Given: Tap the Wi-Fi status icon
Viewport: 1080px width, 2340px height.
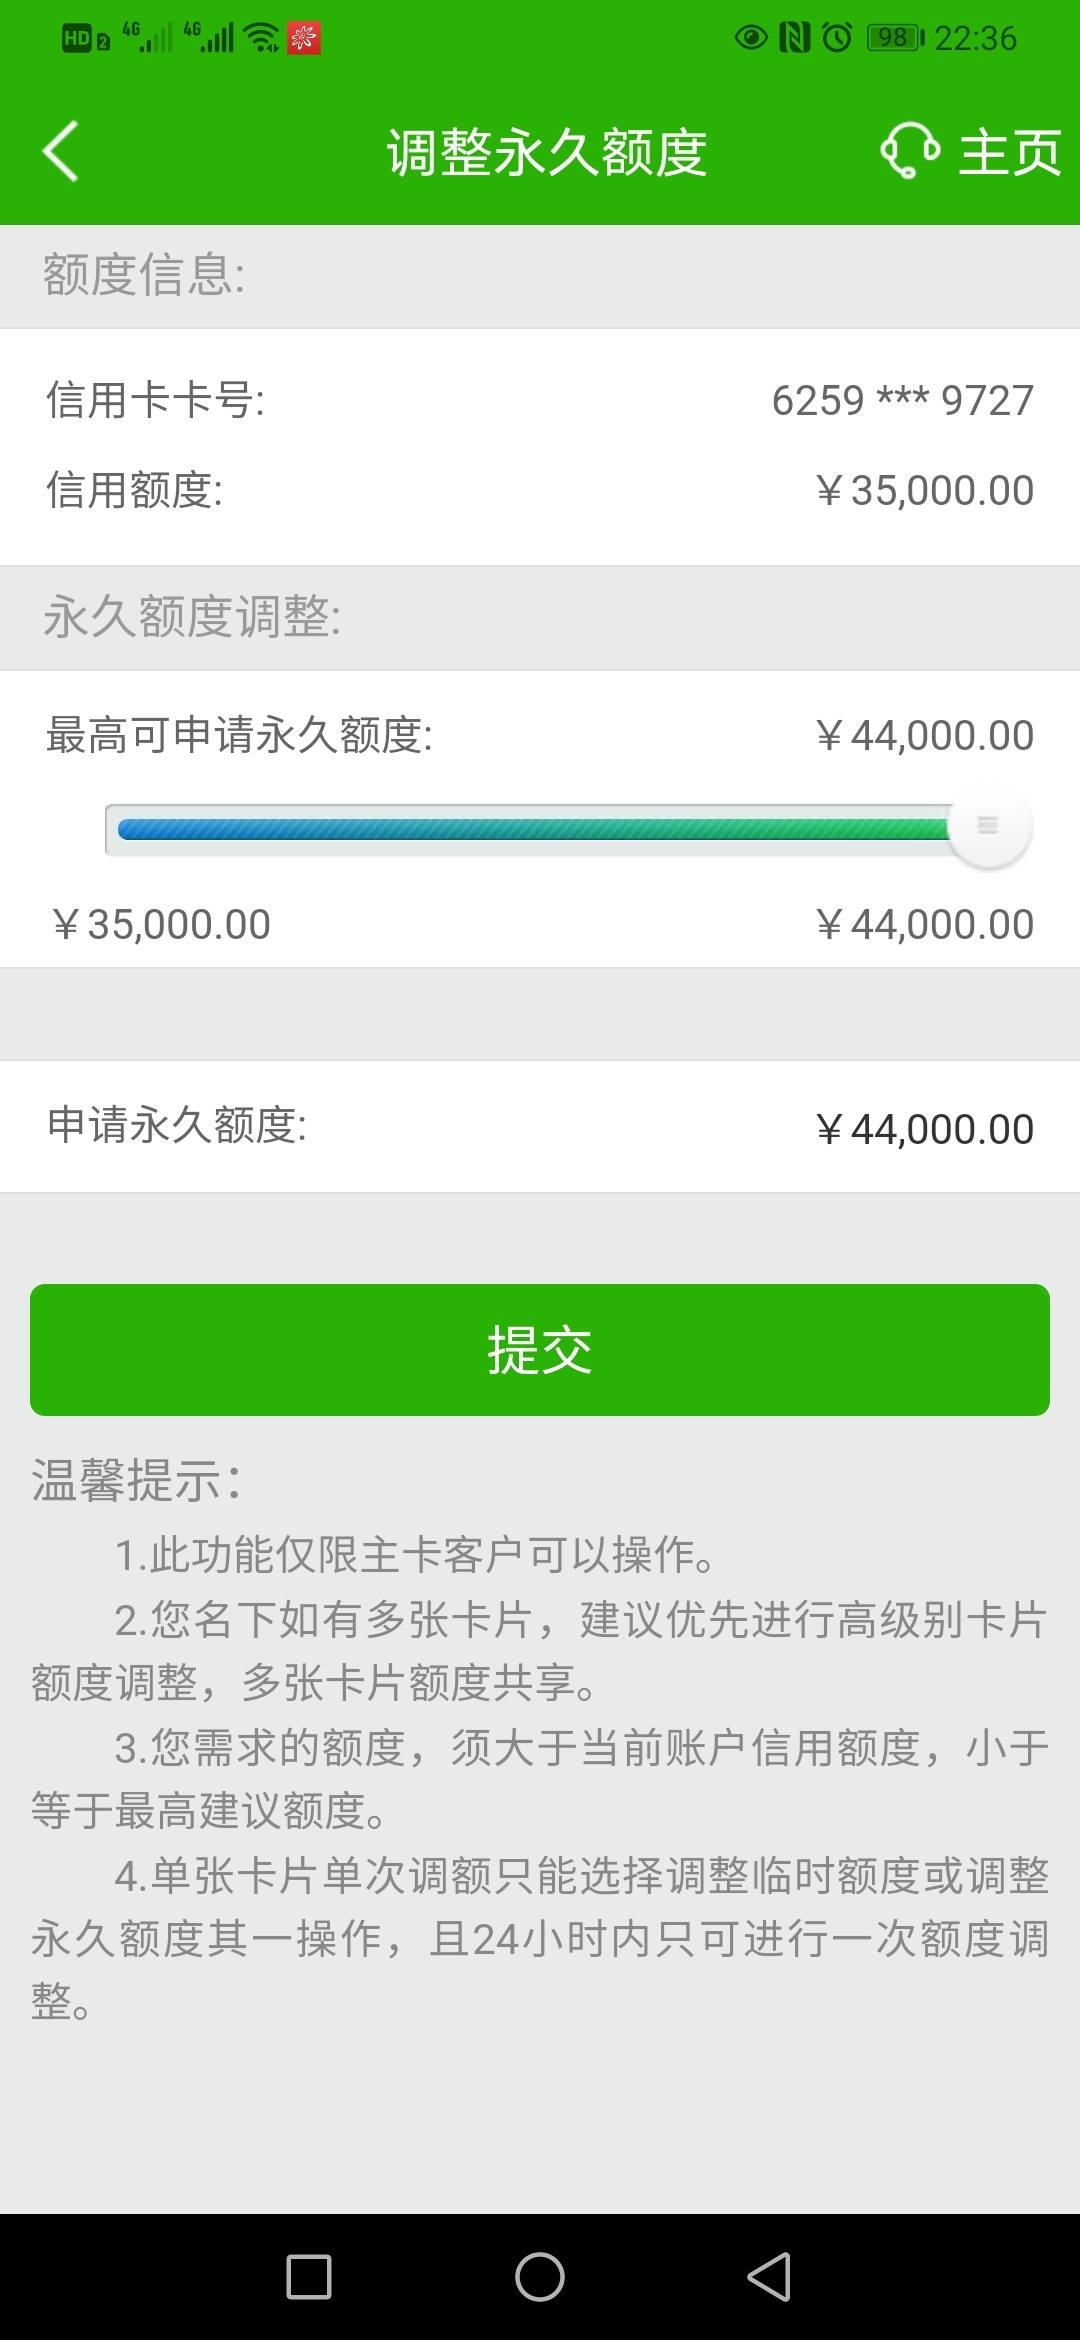Looking at the screenshot, I should (x=263, y=38).
